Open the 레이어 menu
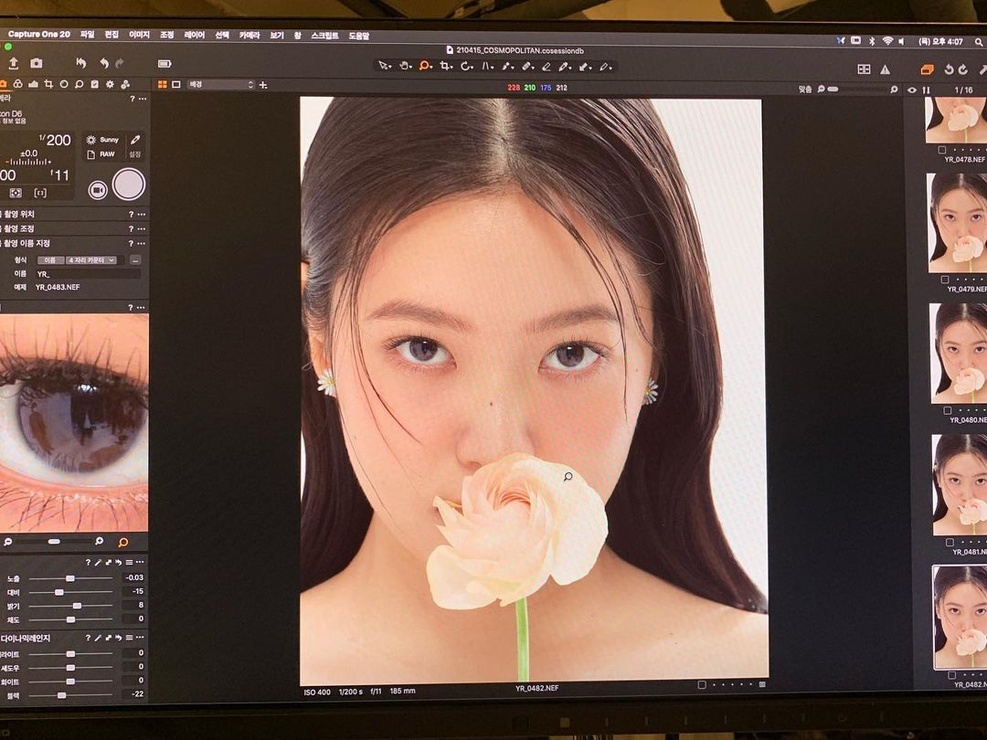The width and height of the screenshot is (987, 740). coord(194,35)
